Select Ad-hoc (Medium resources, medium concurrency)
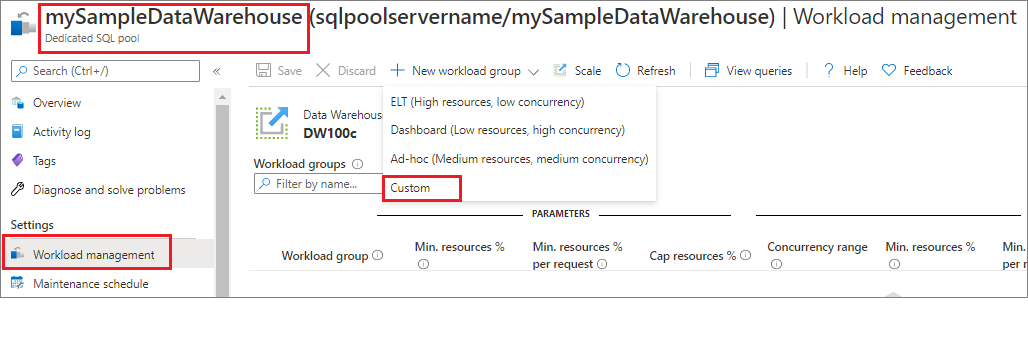1028x364 pixels. tap(519, 159)
